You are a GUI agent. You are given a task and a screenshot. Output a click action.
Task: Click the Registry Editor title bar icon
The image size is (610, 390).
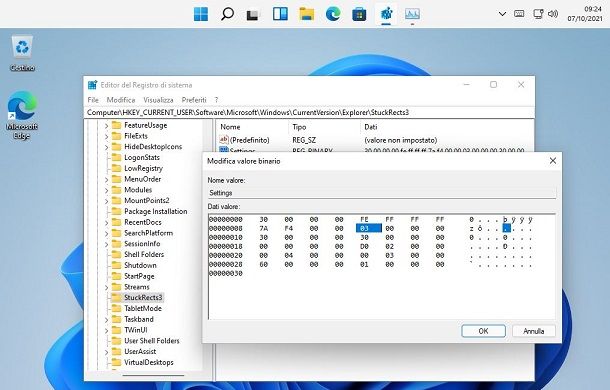(93, 85)
